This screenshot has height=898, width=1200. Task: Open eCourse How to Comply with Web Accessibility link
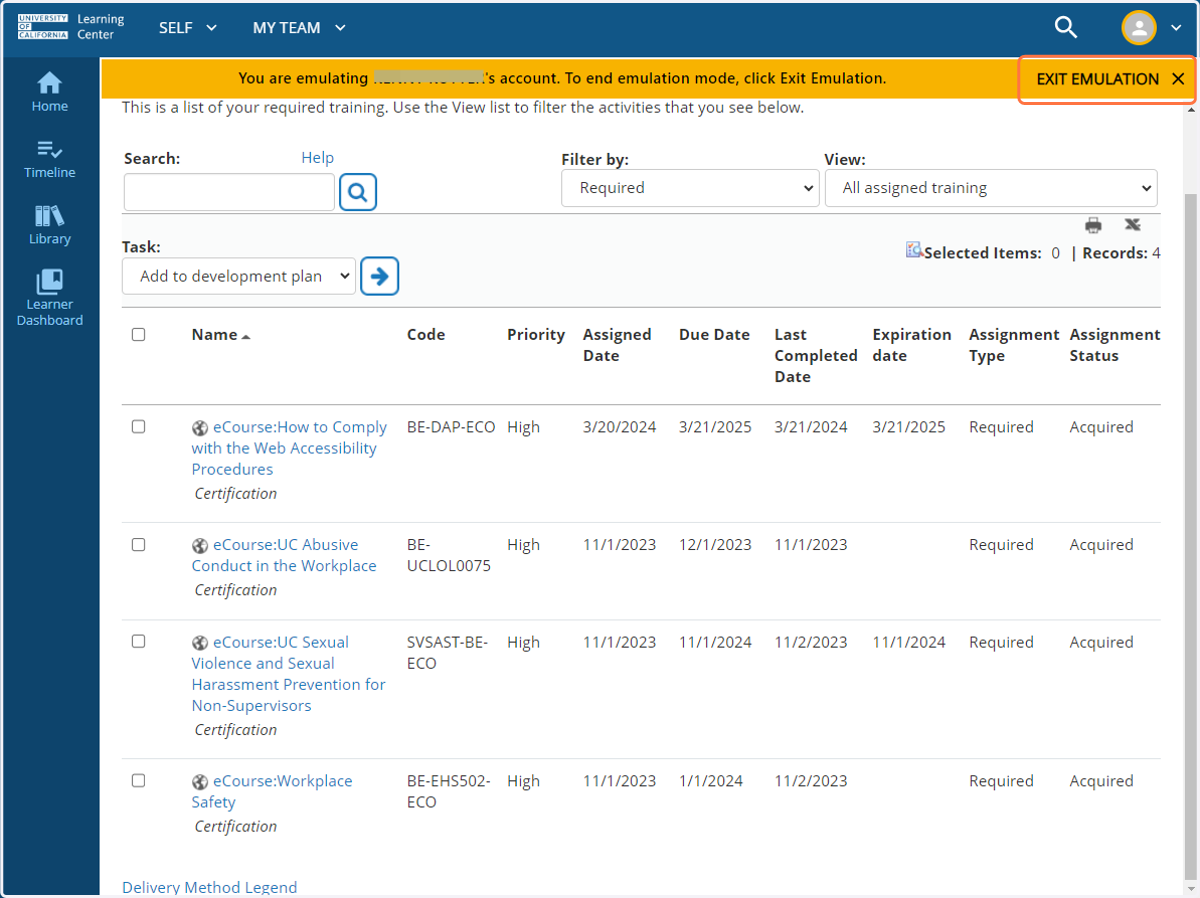point(289,448)
